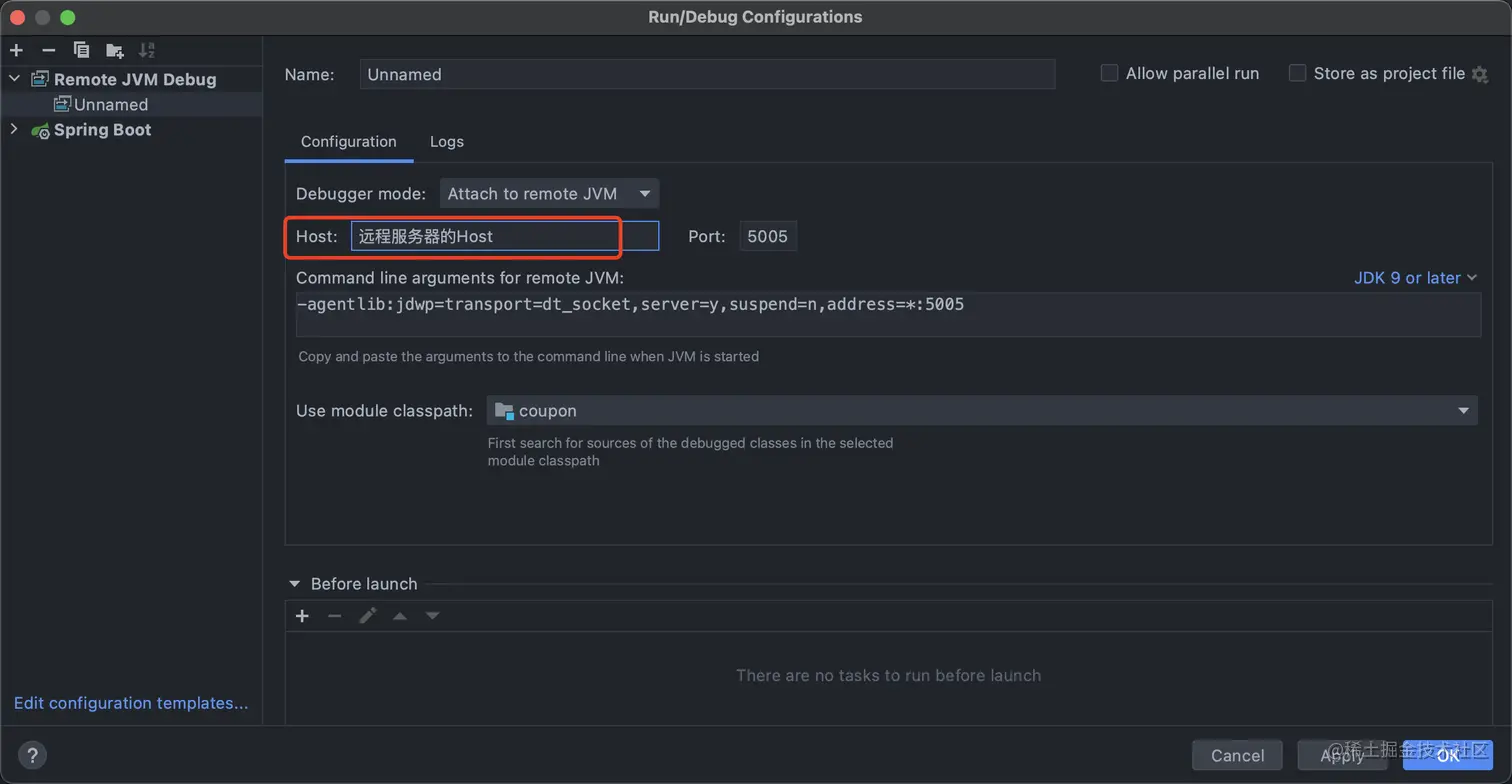Enable Allow parallel run checkbox
Image resolution: width=1512 pixels, height=784 pixels.
pyautogui.click(x=1109, y=73)
